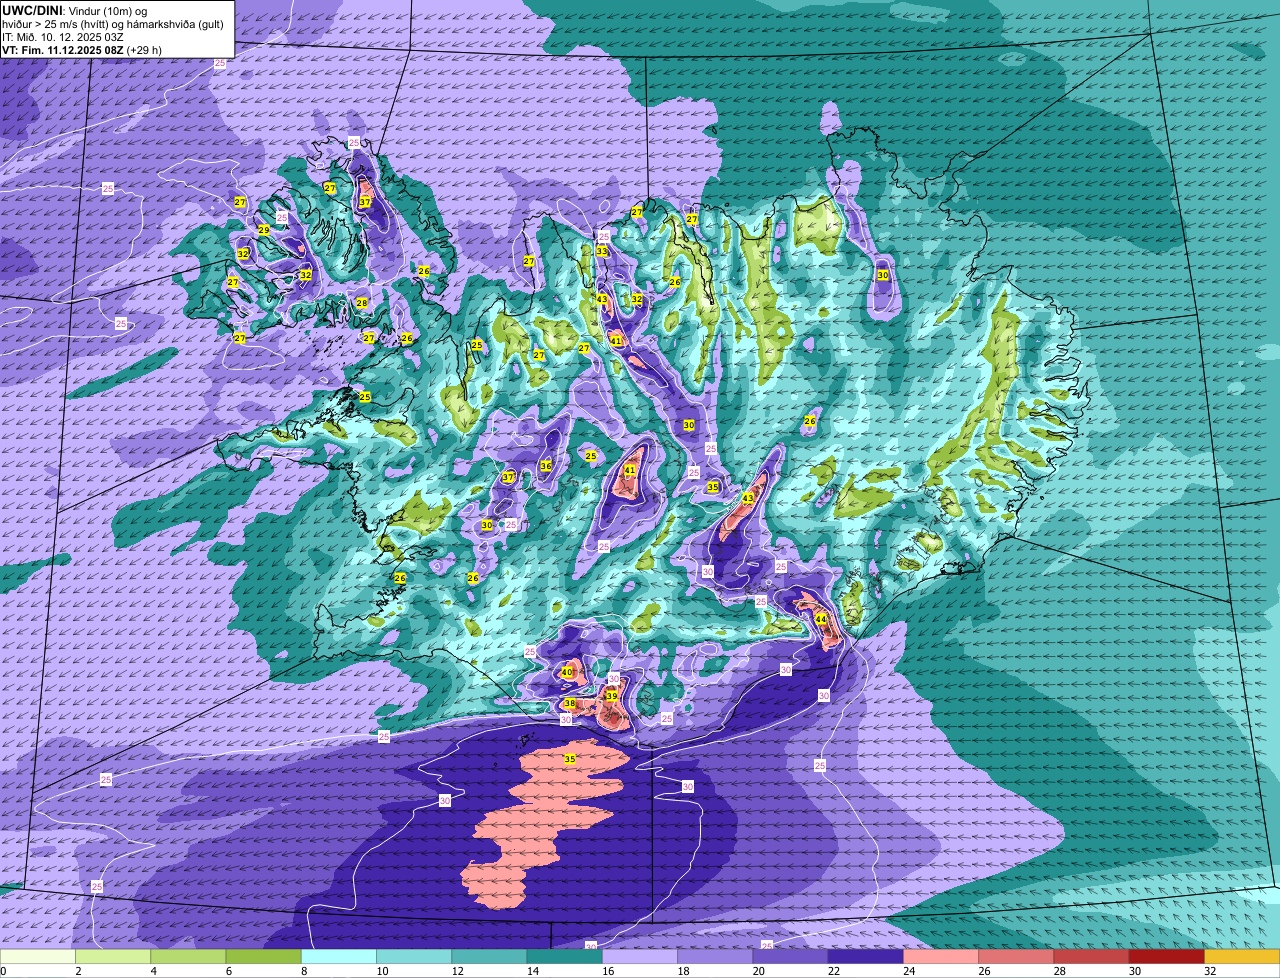Click the 24–26 m/s pink legend color
This screenshot has height=978, width=1280.
[x=941, y=956]
